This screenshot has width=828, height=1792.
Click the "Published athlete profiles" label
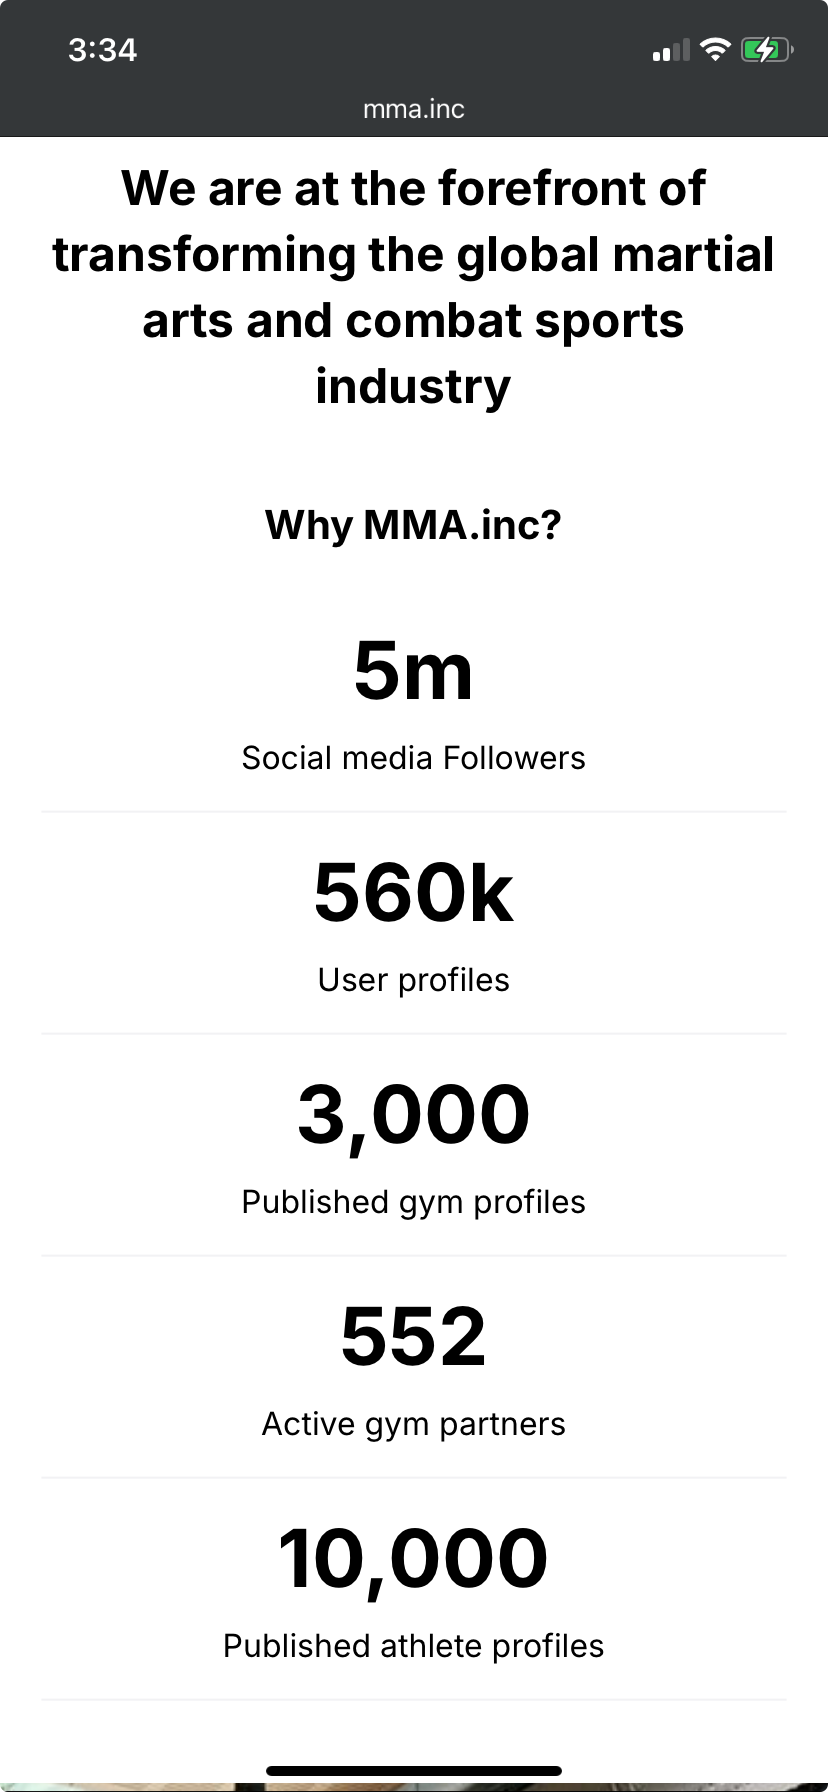pos(414,1646)
